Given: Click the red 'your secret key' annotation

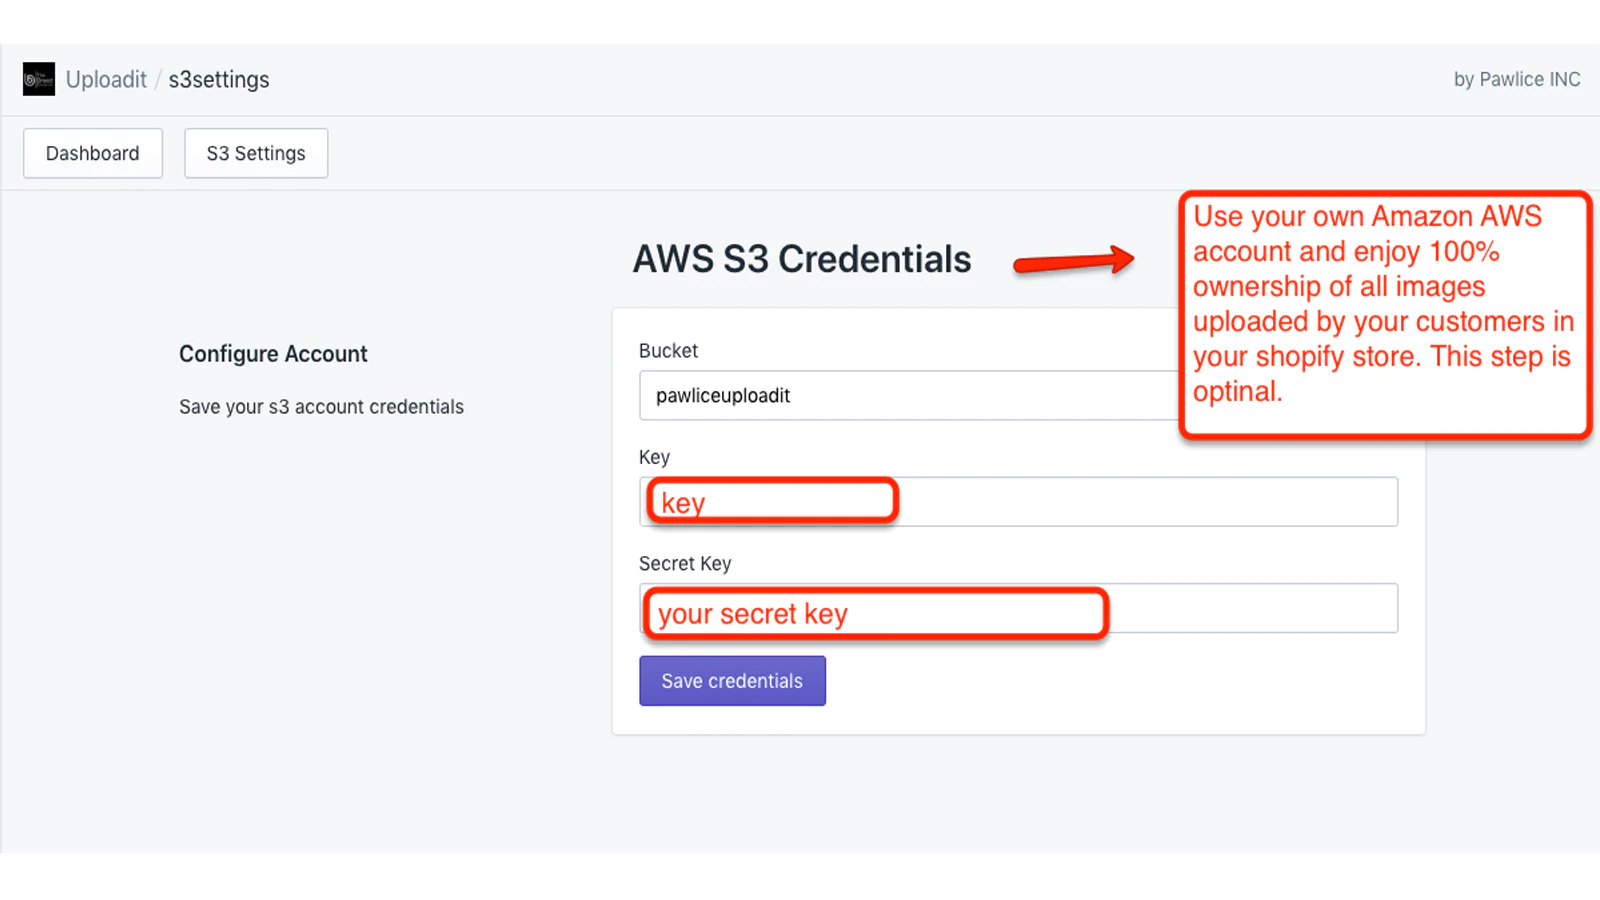Looking at the screenshot, I should [876, 613].
